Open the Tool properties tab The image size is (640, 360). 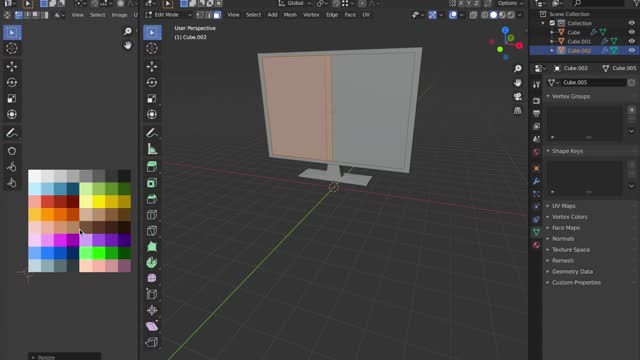coord(536,84)
